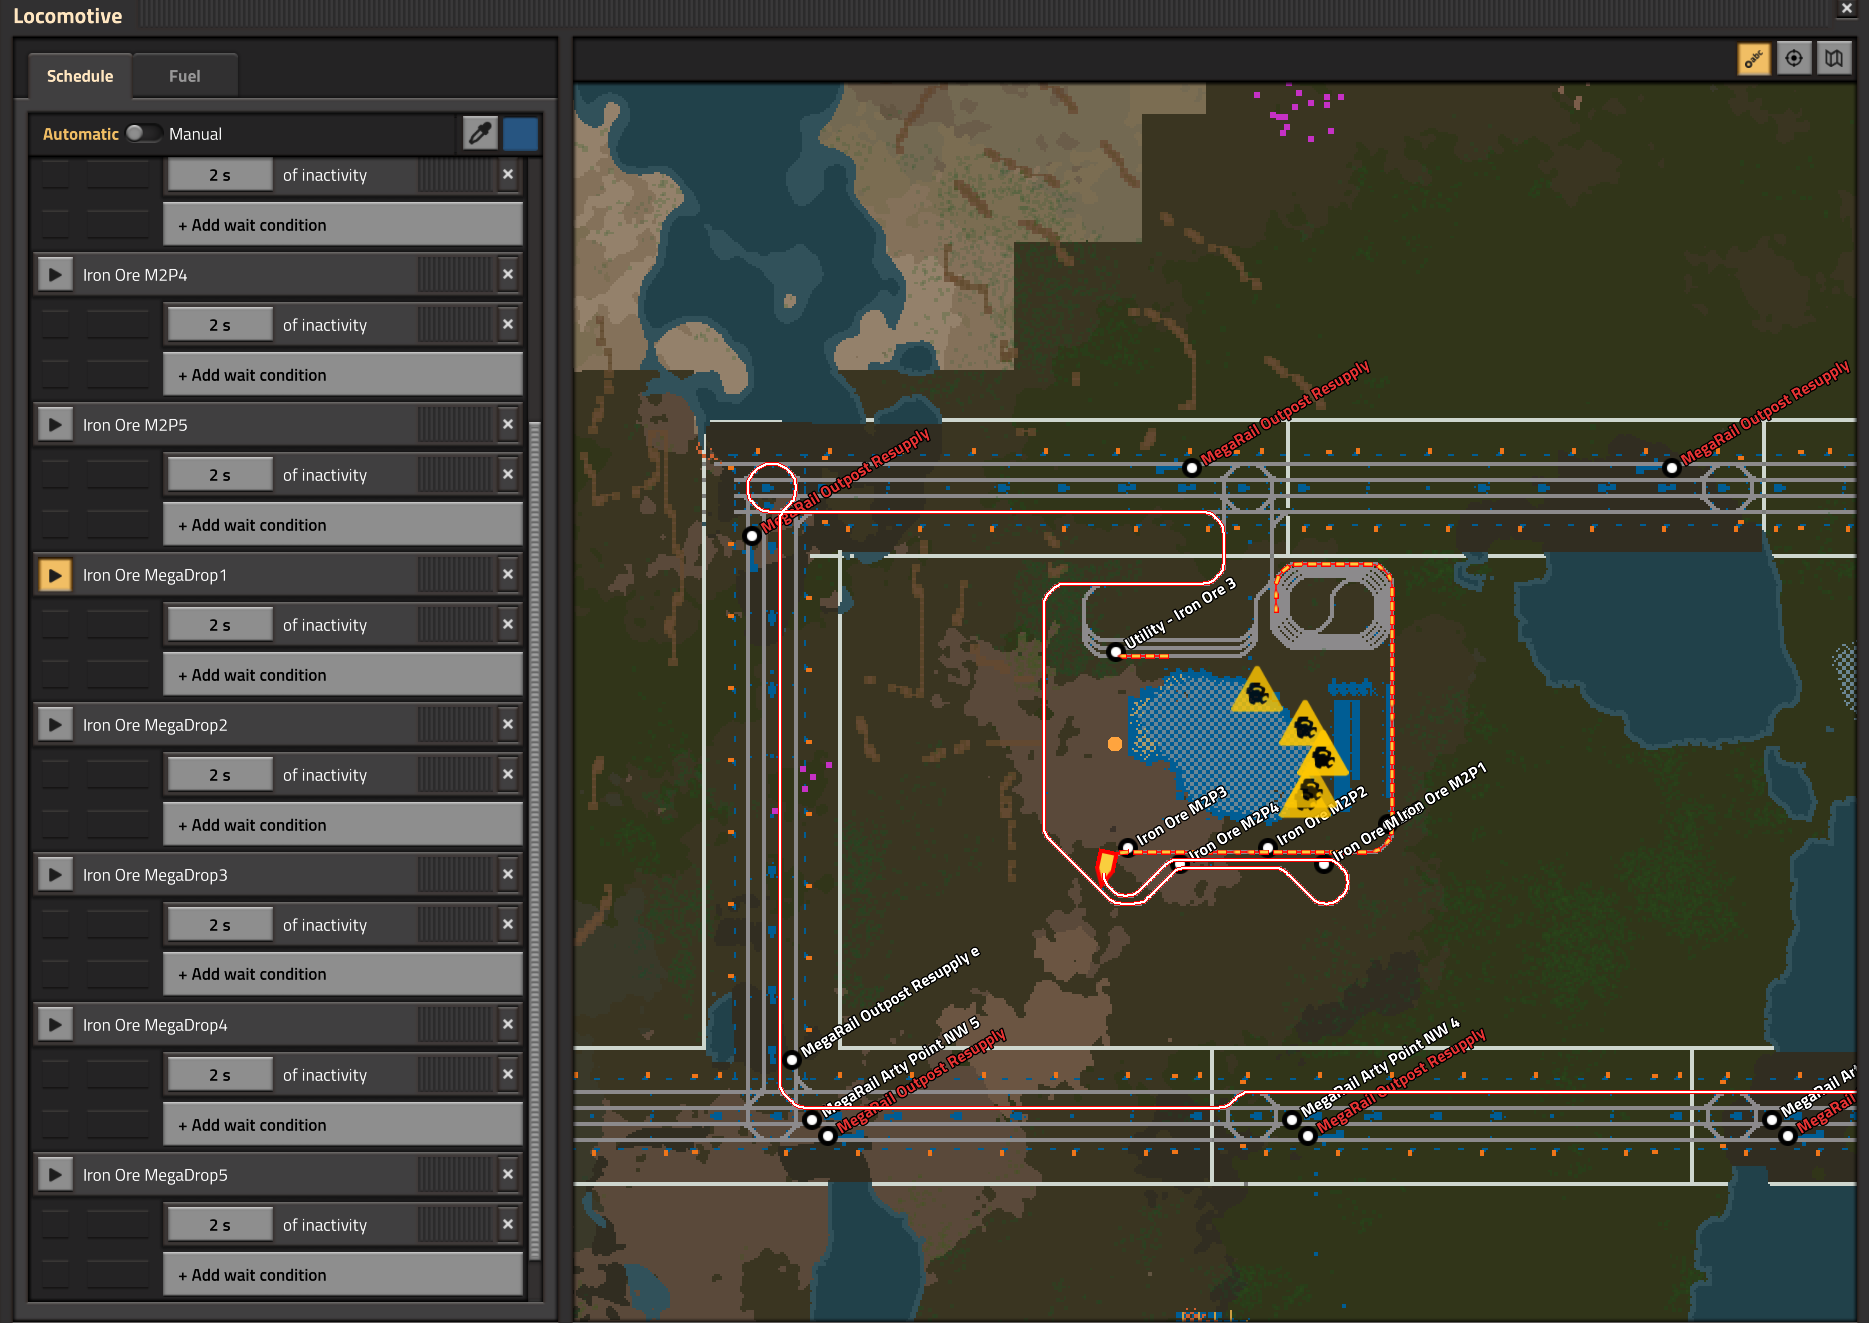The width and height of the screenshot is (1869, 1323).
Task: Remove Iron Ore MegaDrop5 from schedule
Action: click(508, 1174)
